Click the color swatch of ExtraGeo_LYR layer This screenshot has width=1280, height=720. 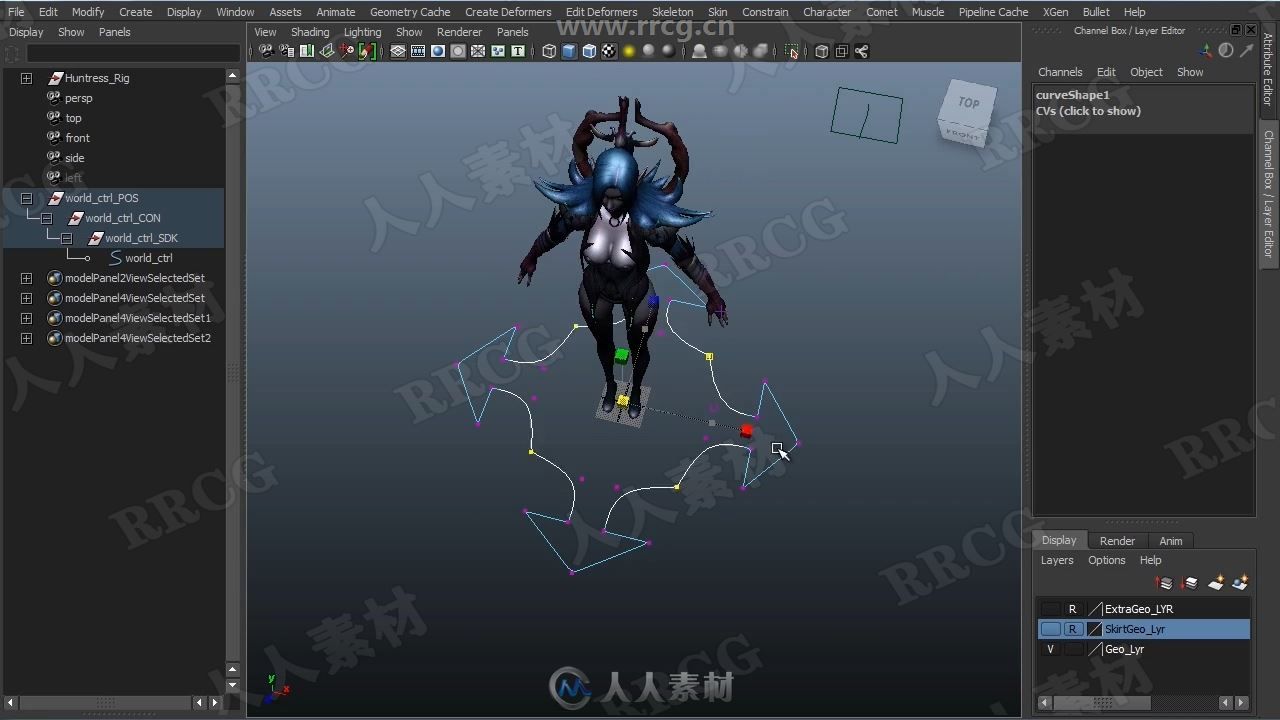[1095, 609]
